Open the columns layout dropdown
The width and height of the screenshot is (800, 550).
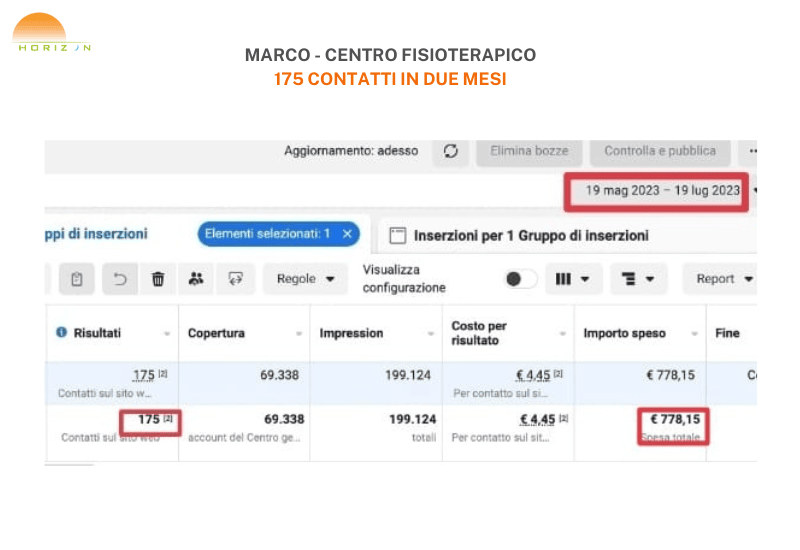(572, 279)
